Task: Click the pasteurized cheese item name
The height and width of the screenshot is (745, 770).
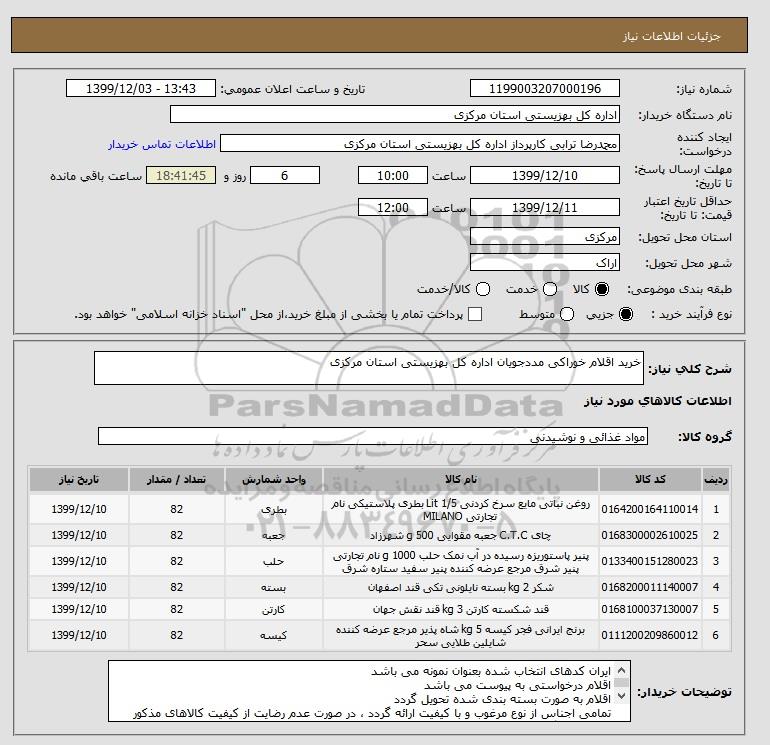Action: [461, 562]
